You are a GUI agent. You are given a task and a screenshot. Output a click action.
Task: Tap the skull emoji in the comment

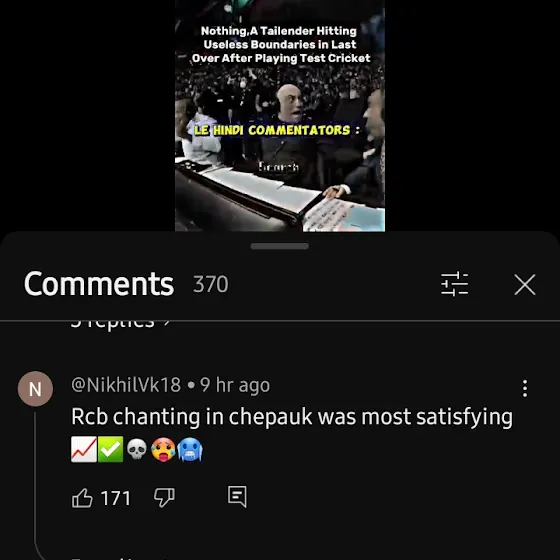[137, 449]
